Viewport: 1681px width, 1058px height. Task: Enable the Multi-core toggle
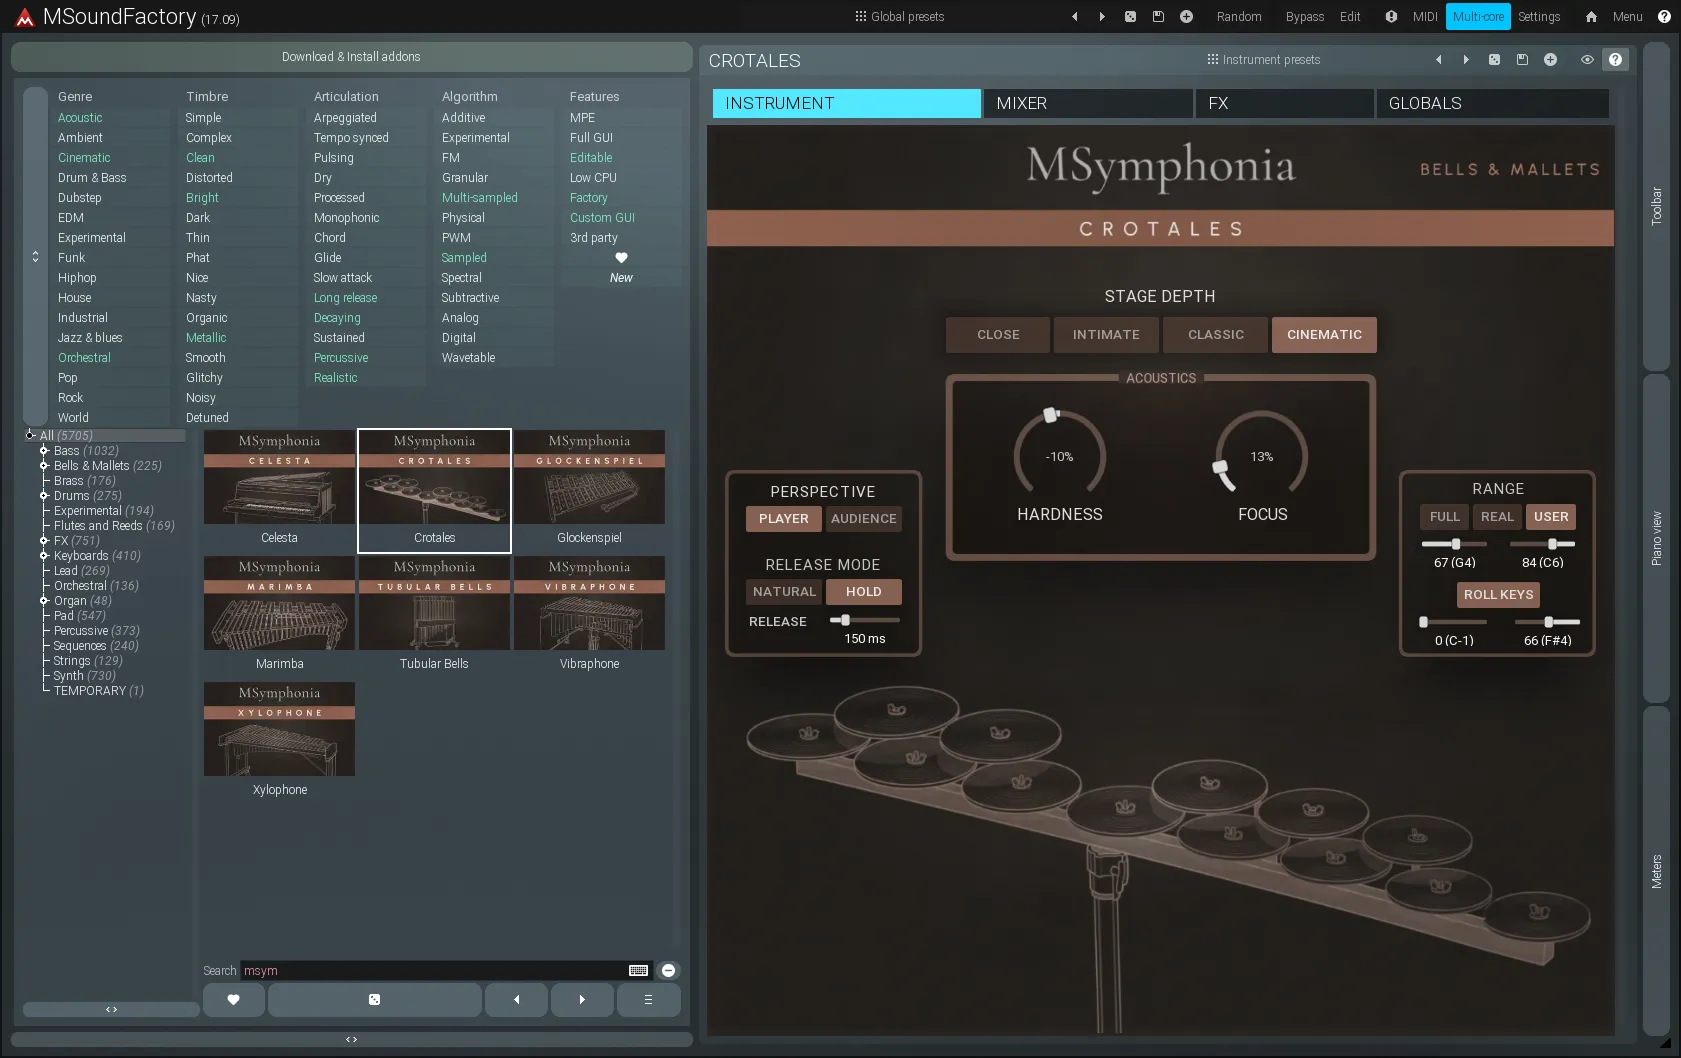point(1478,17)
